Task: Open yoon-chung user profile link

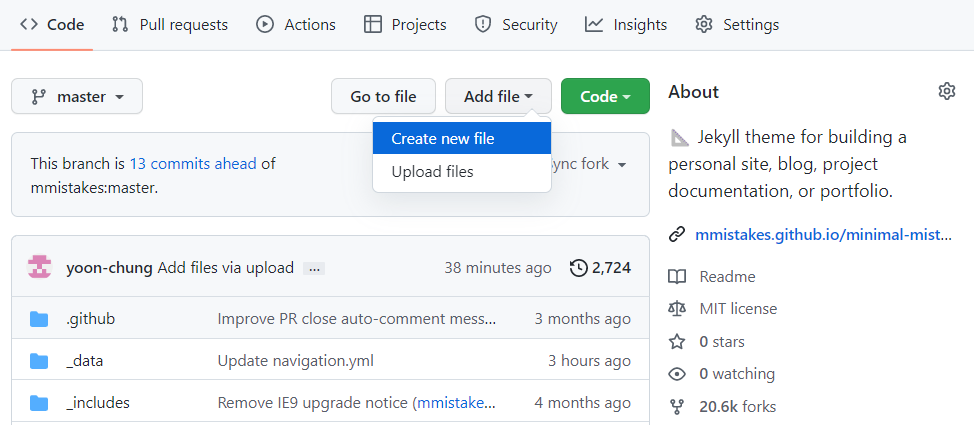Action: click(x=109, y=268)
